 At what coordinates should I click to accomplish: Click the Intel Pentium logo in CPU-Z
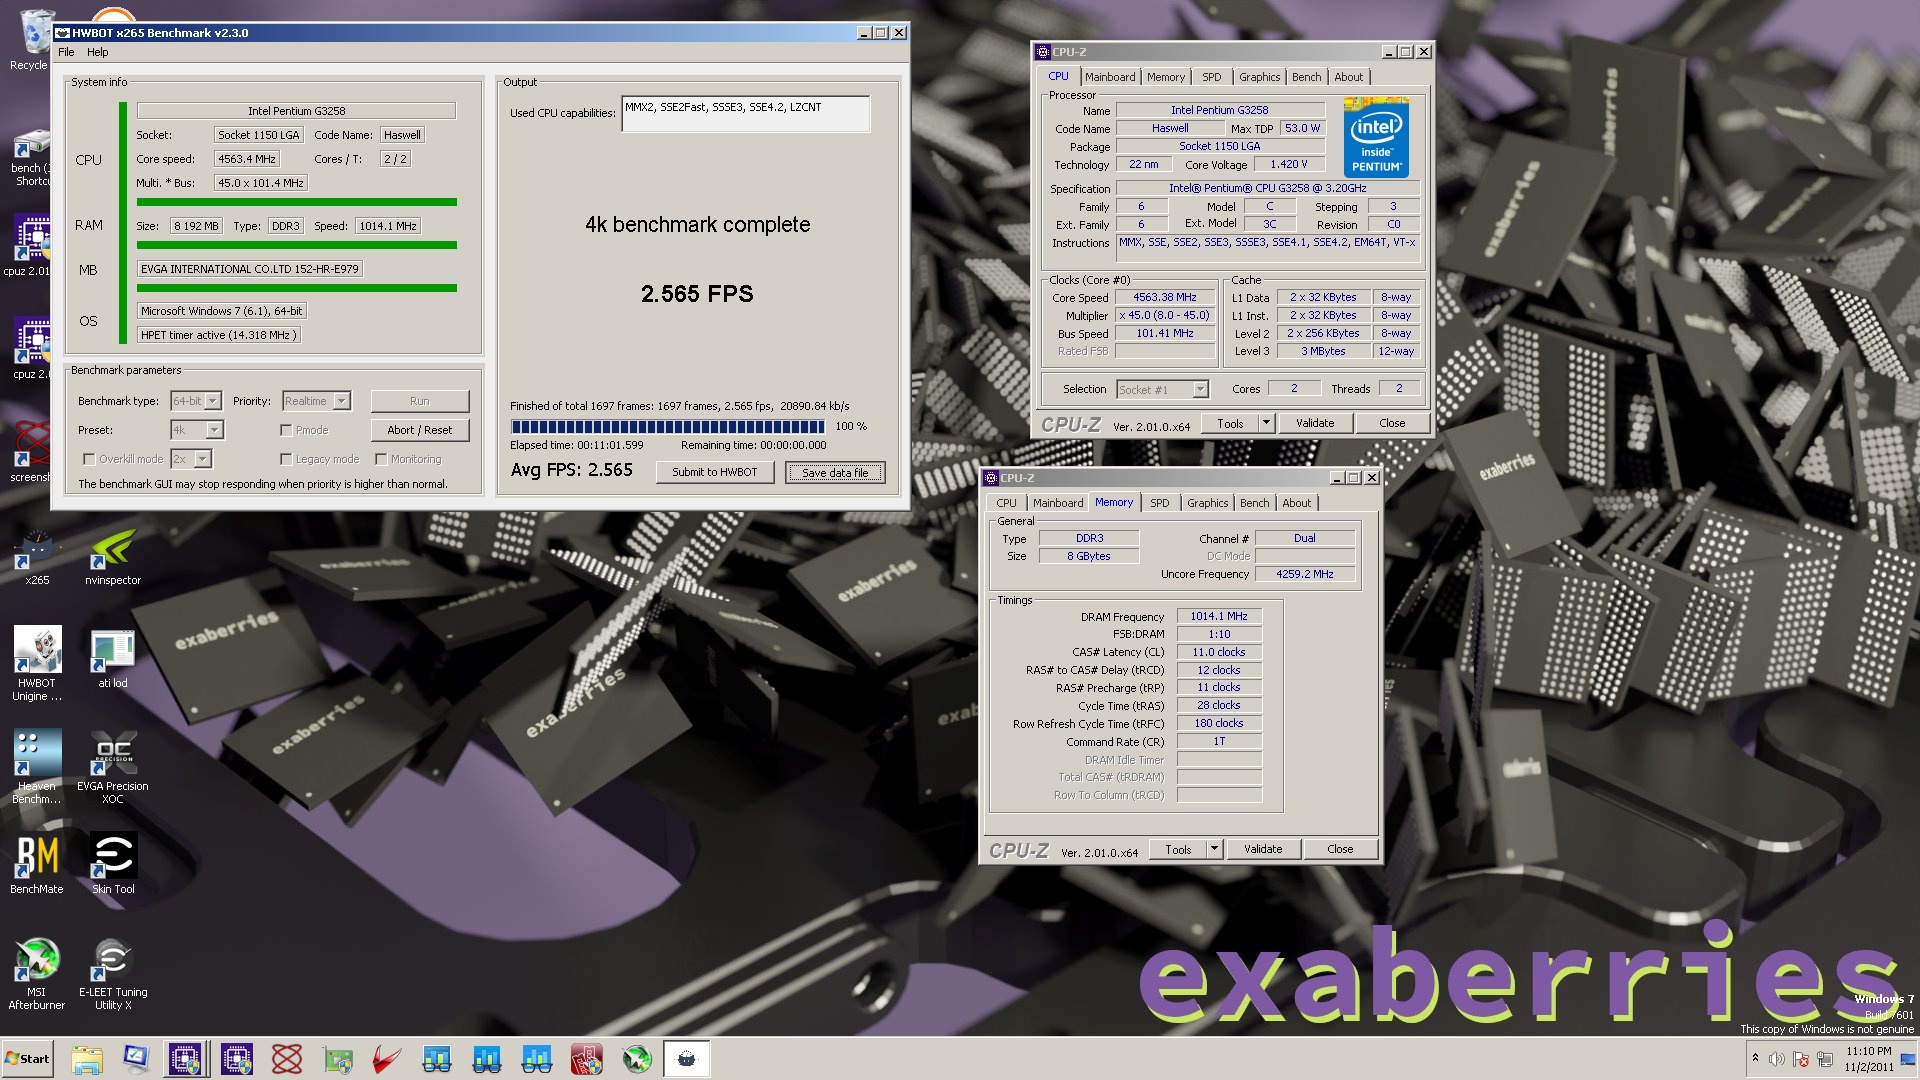pyautogui.click(x=1376, y=137)
